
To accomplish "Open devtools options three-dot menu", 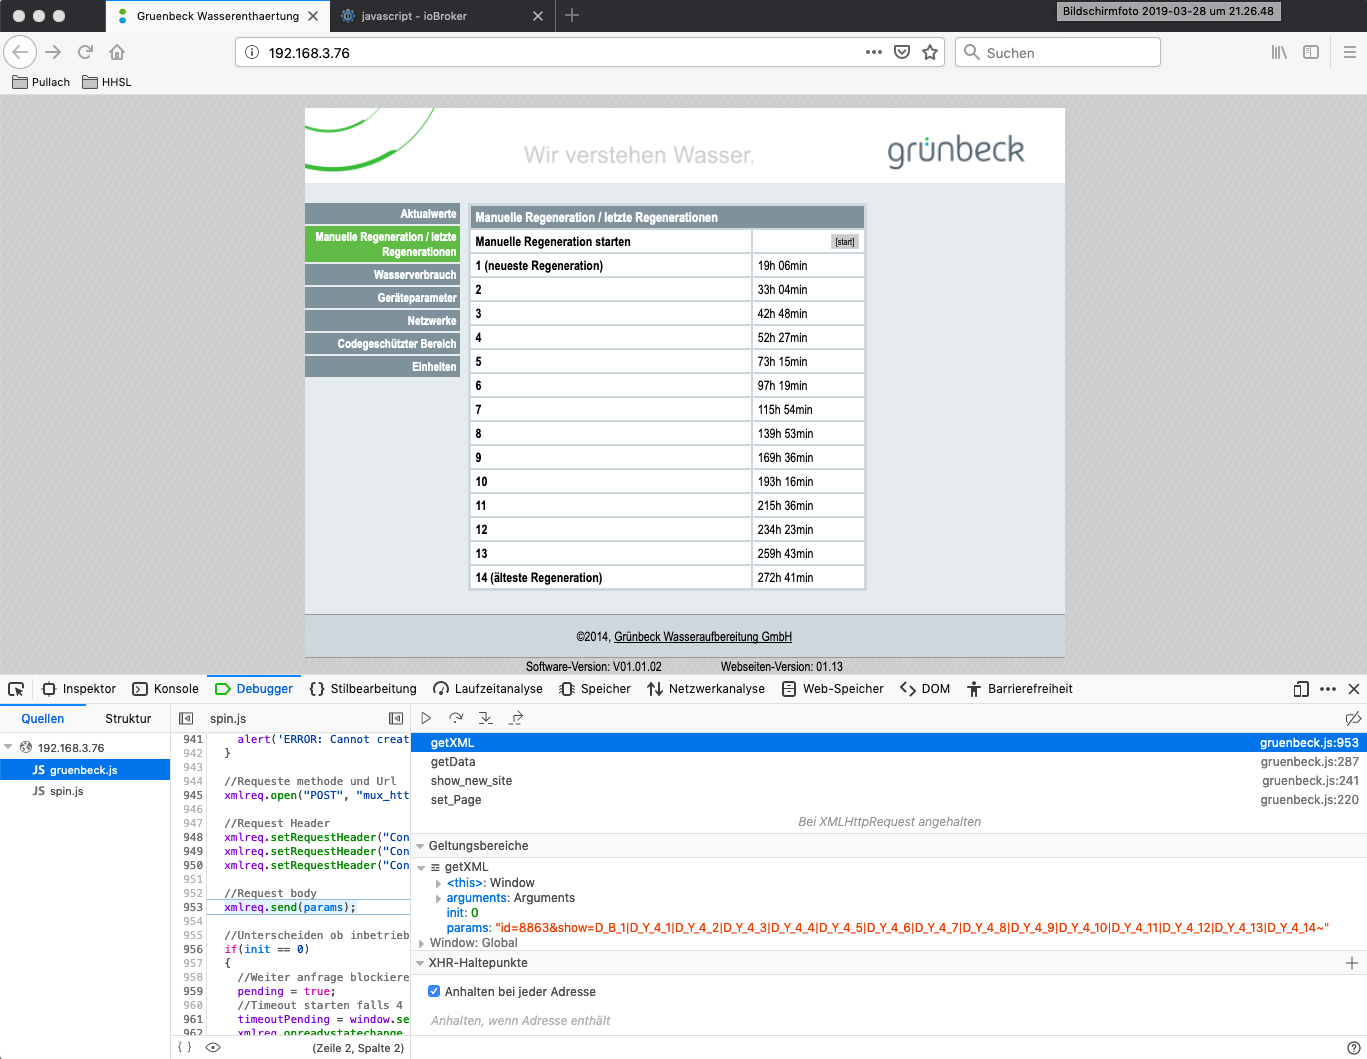I will (x=1328, y=689).
